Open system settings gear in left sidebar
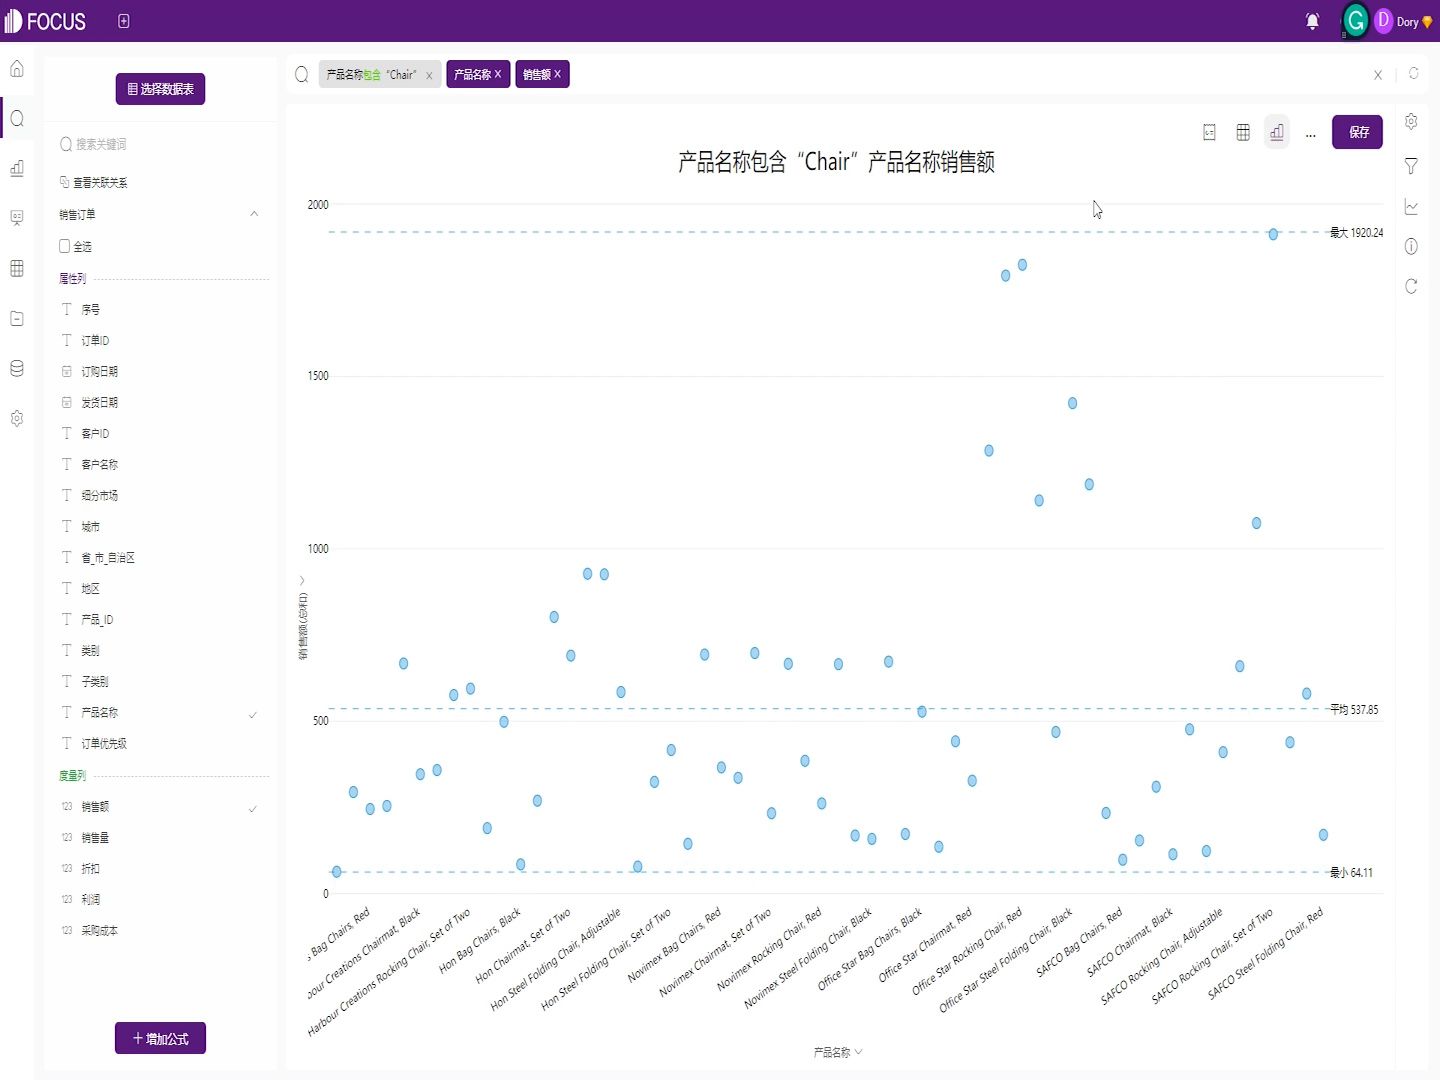 [17, 418]
